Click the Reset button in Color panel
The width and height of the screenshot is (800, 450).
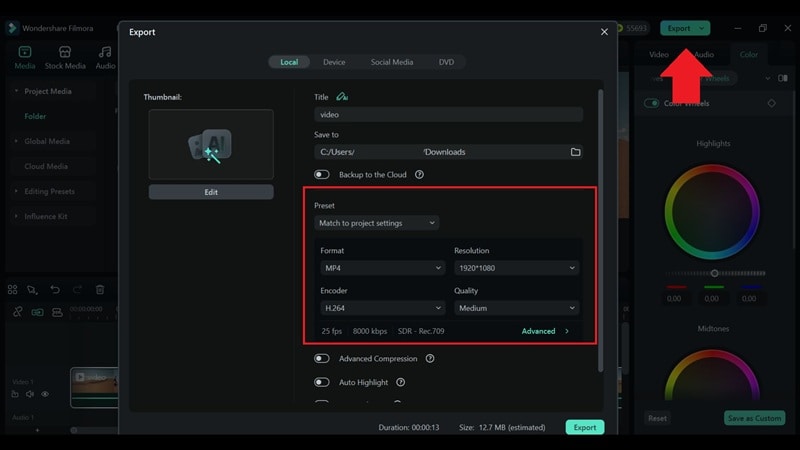click(x=657, y=418)
